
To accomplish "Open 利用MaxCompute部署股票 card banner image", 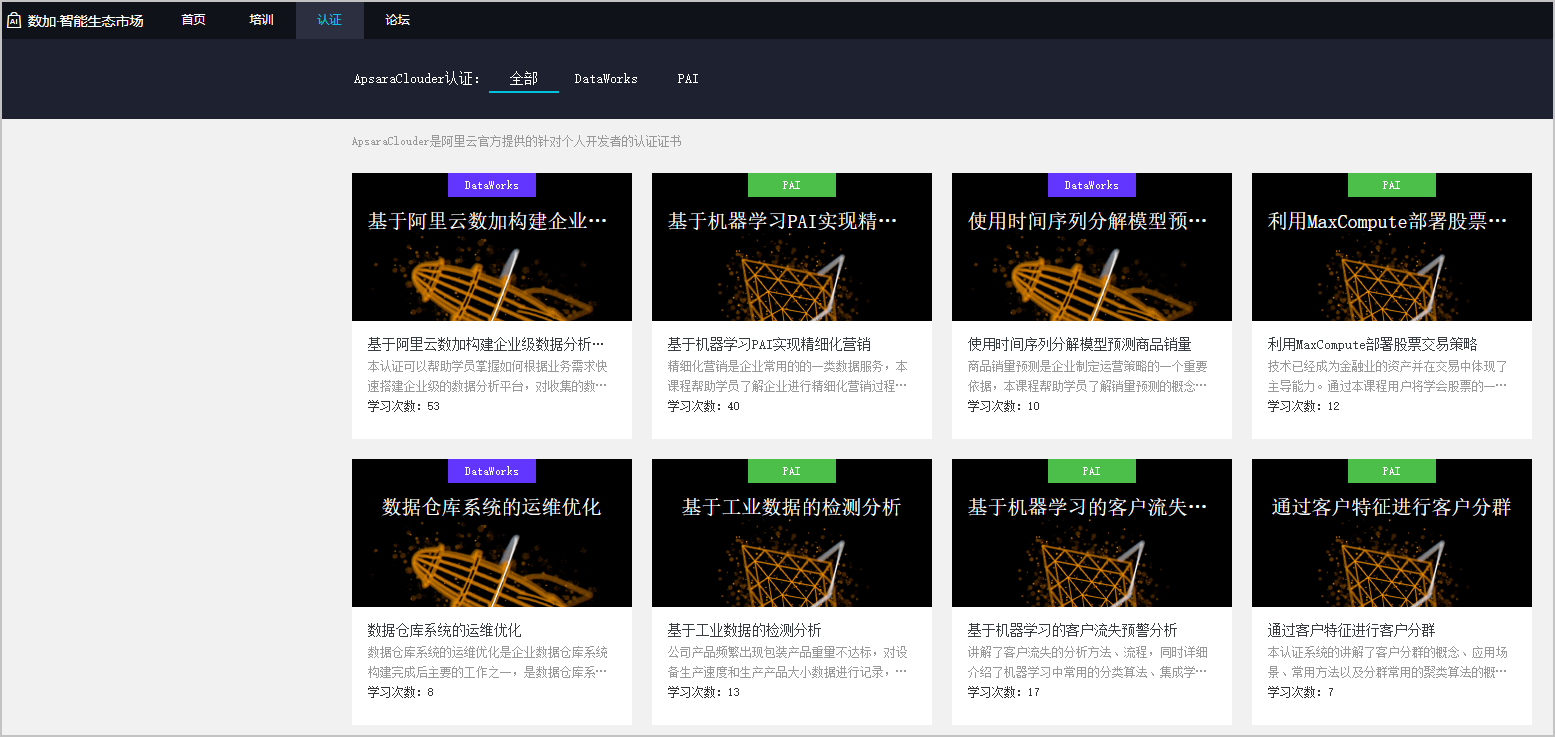I will 1392,247.
